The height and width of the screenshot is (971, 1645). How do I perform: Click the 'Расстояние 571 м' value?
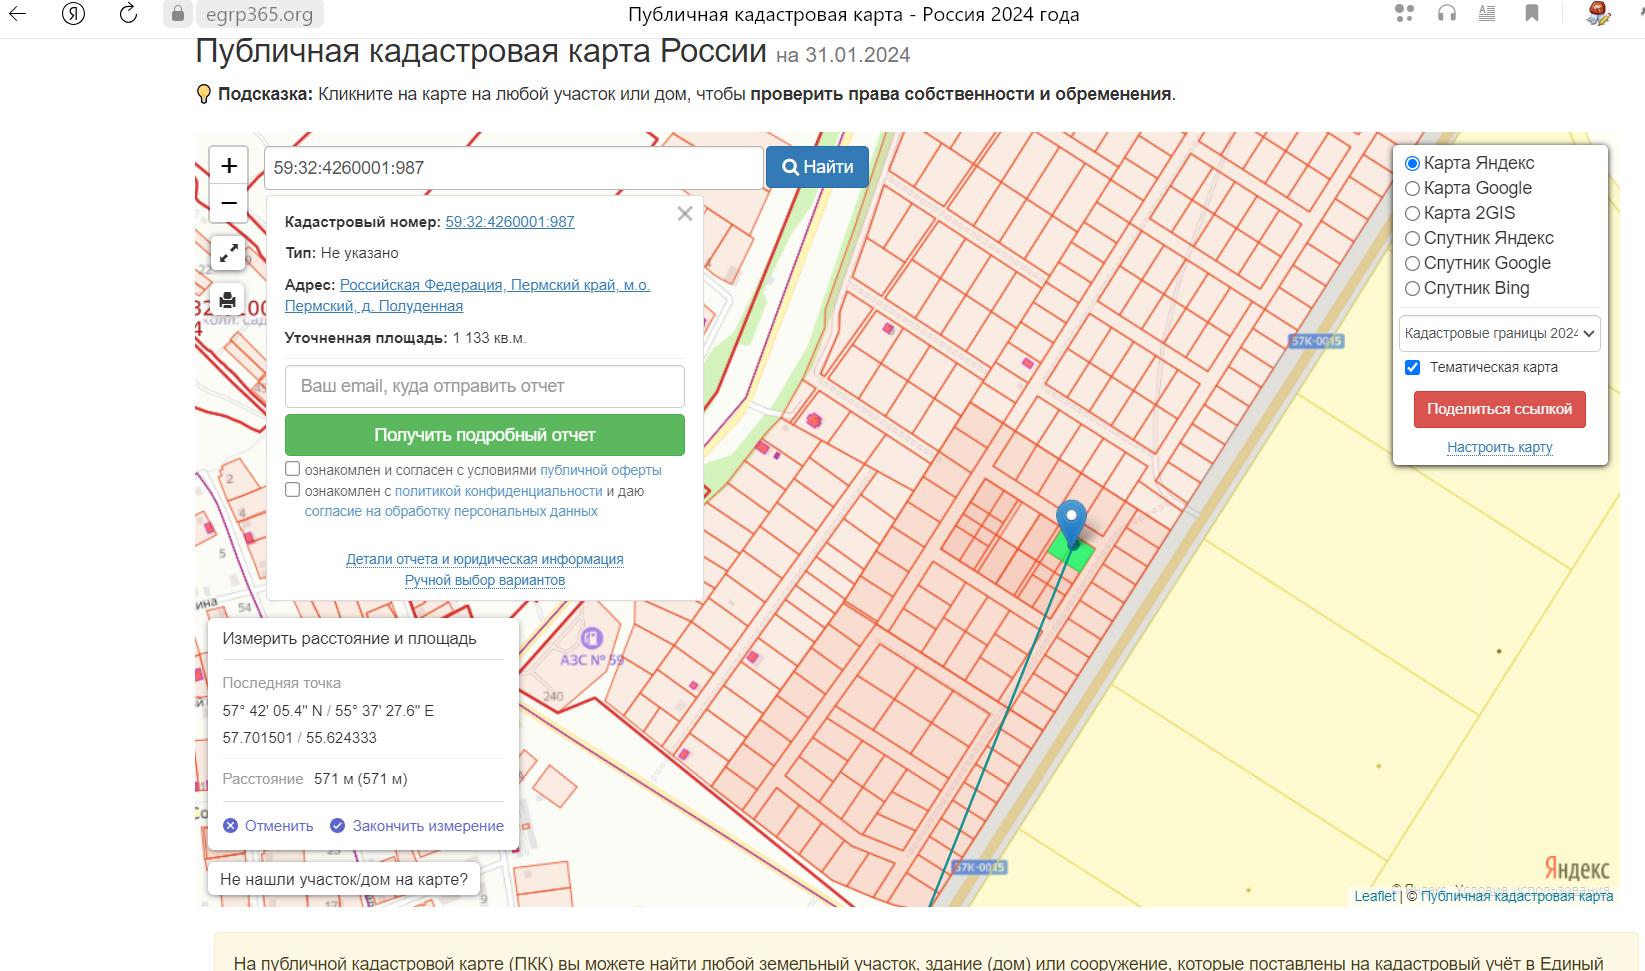[361, 779]
